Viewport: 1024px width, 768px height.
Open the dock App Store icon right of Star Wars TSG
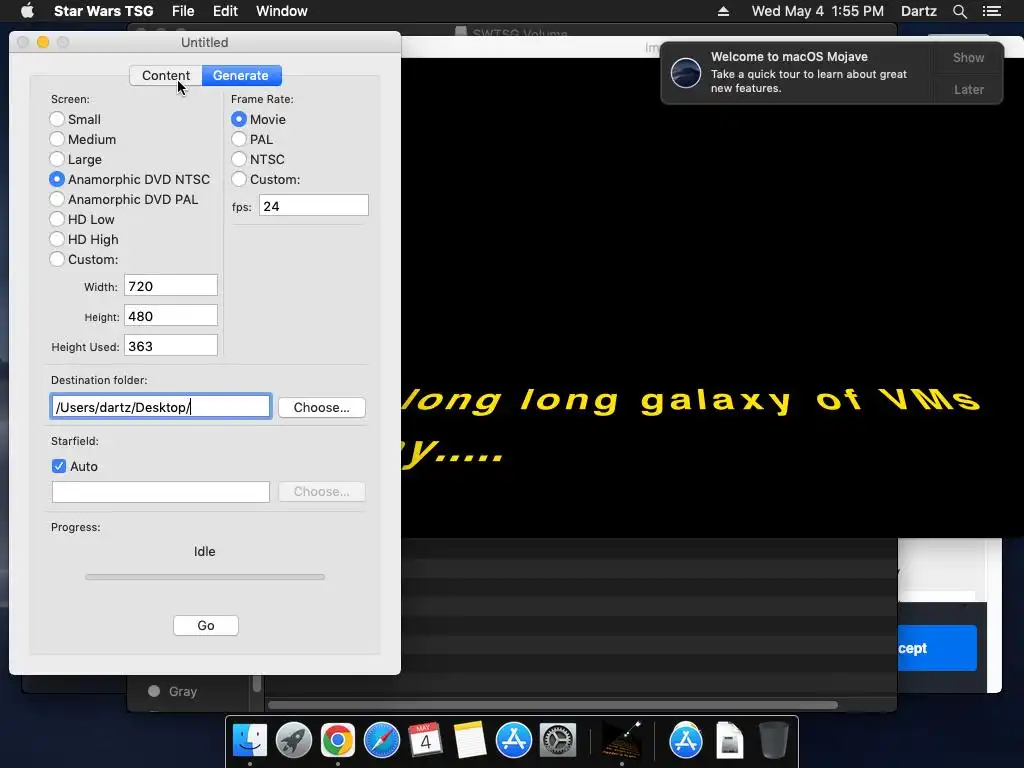[x=686, y=741]
